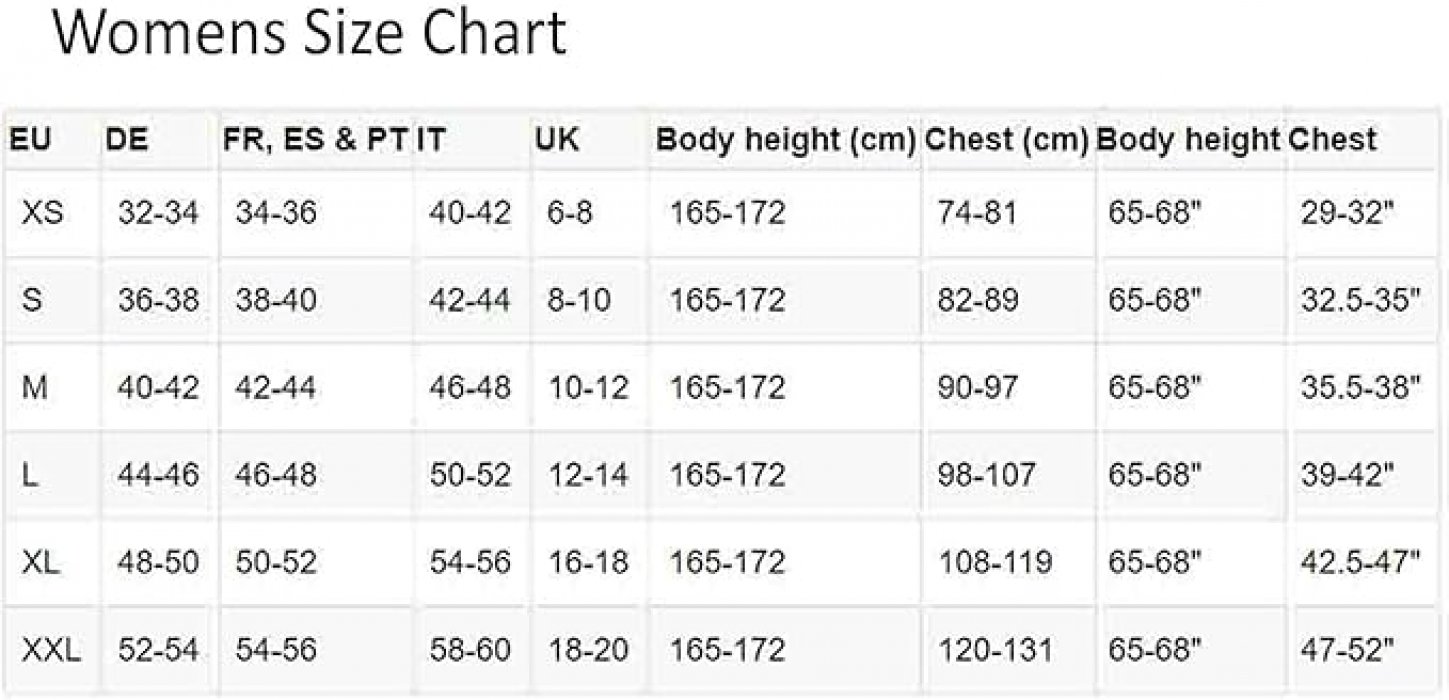Select the Body height (cm) header
This screenshot has width=1449, height=700.
[786, 139]
